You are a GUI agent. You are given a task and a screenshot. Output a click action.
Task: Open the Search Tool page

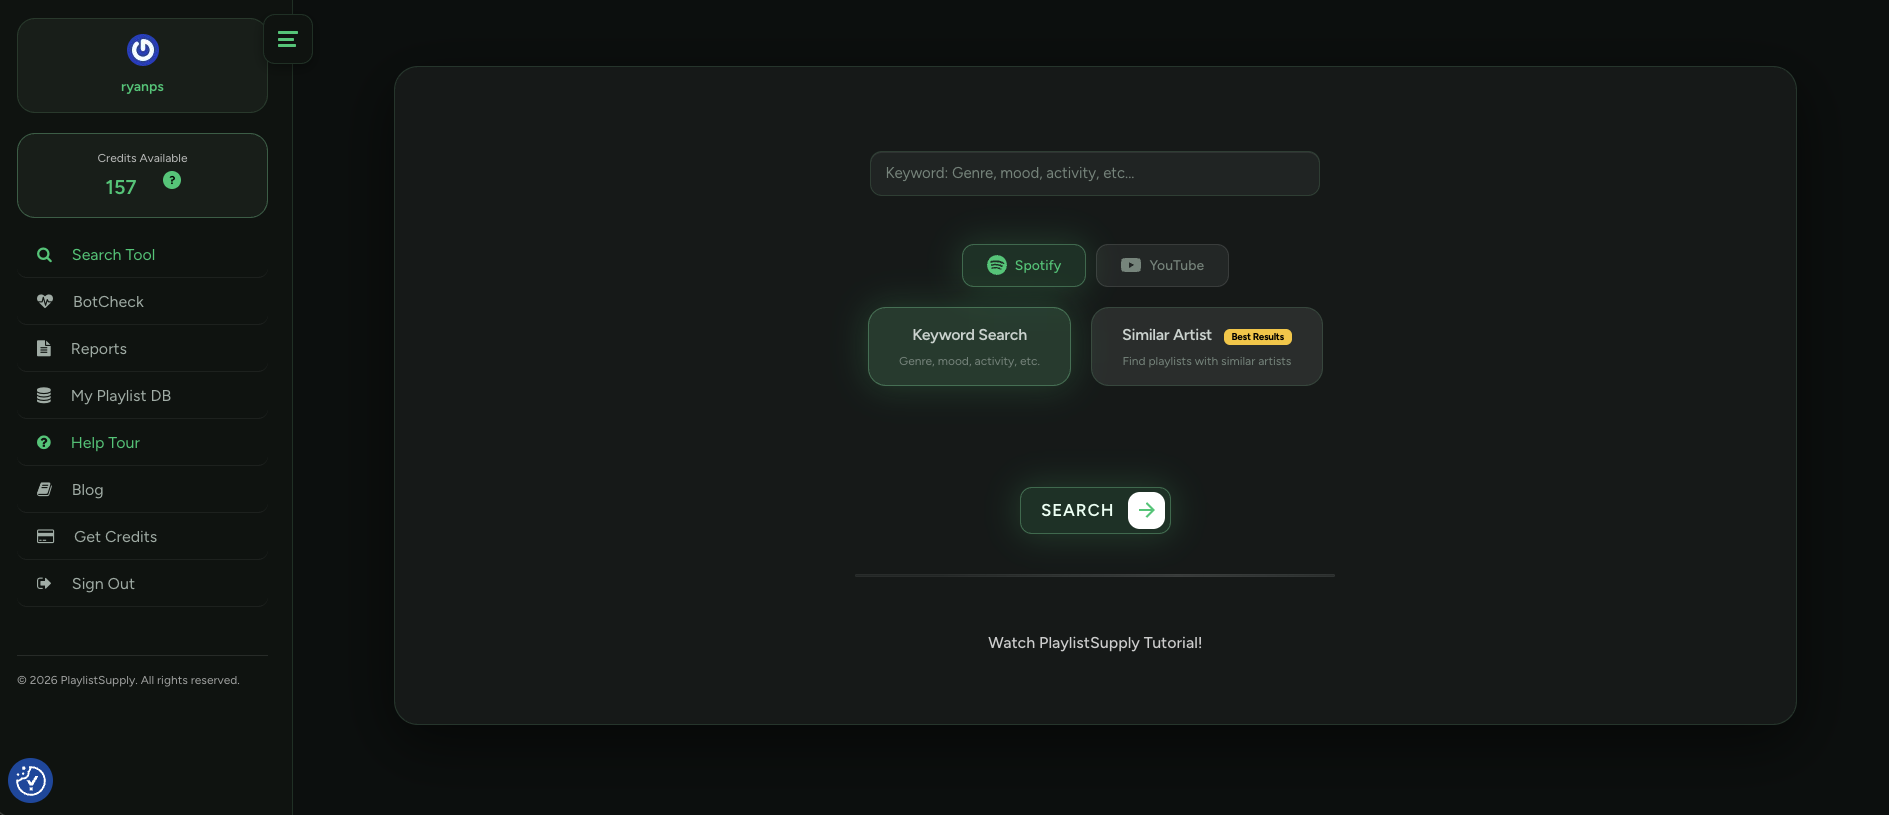click(143, 255)
